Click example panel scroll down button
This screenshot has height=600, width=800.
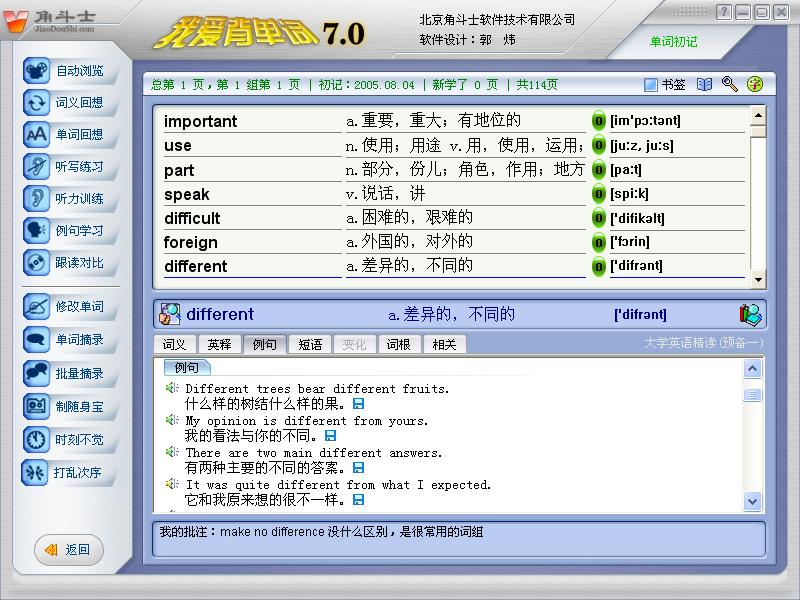pos(753,502)
